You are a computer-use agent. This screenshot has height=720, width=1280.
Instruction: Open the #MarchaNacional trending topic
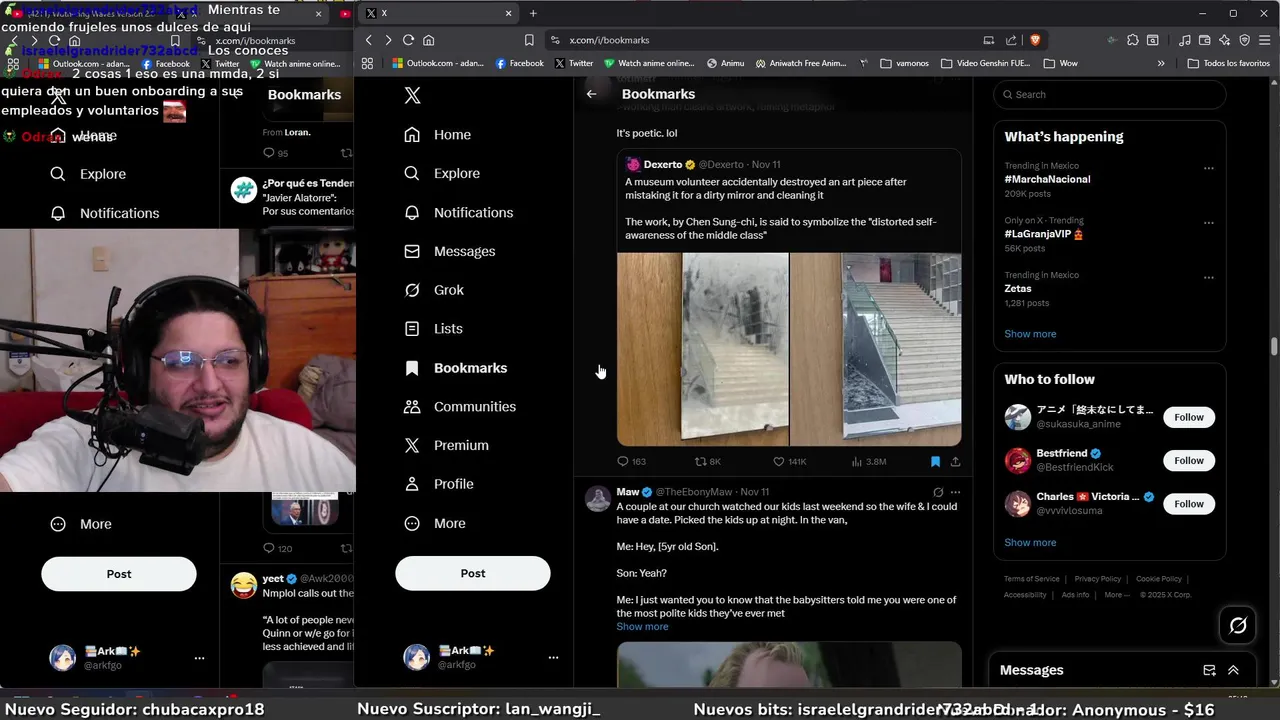(1047, 179)
